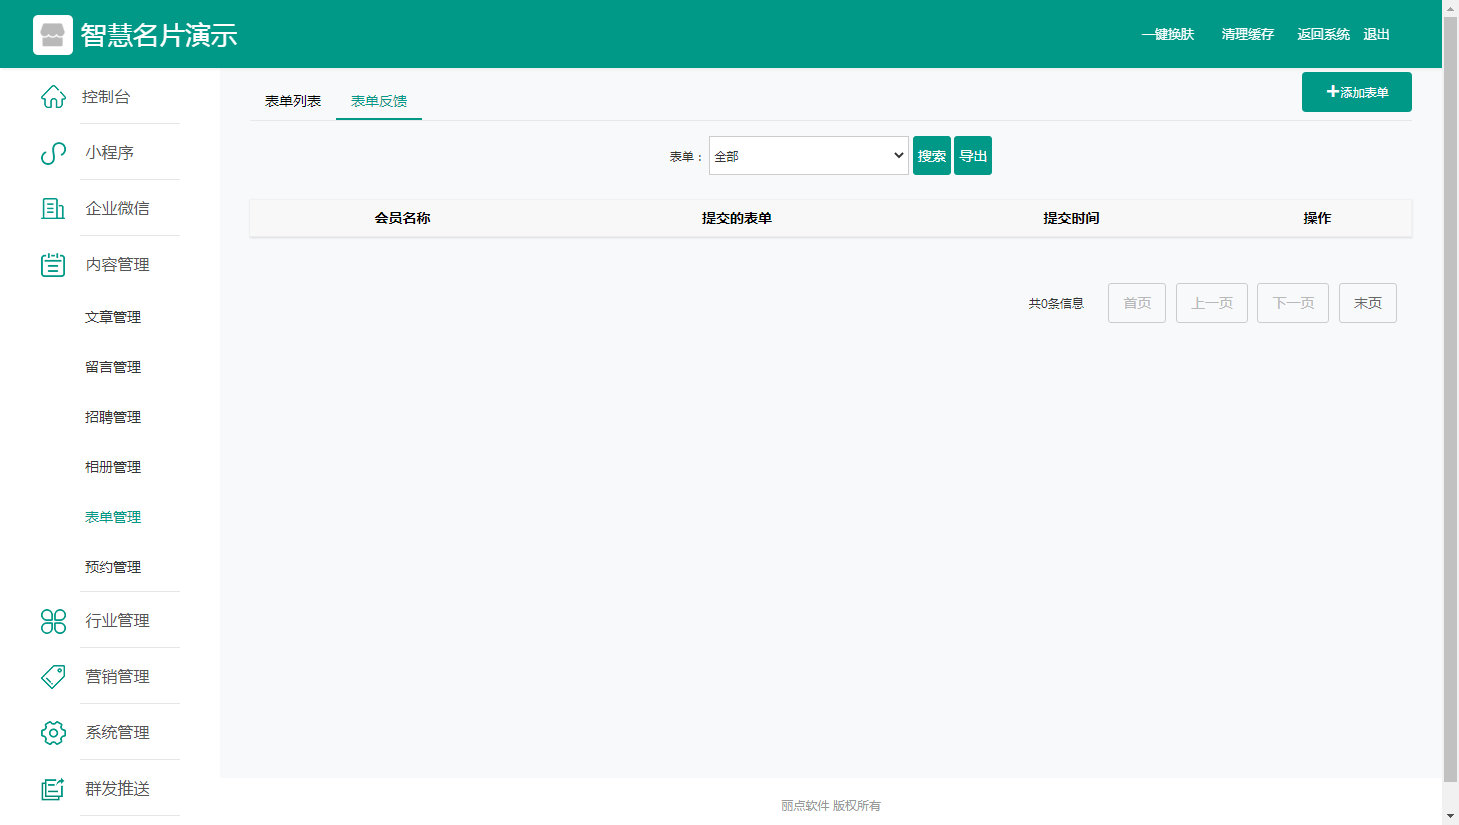
Task: Click the 返回系统 link
Action: click(1324, 34)
